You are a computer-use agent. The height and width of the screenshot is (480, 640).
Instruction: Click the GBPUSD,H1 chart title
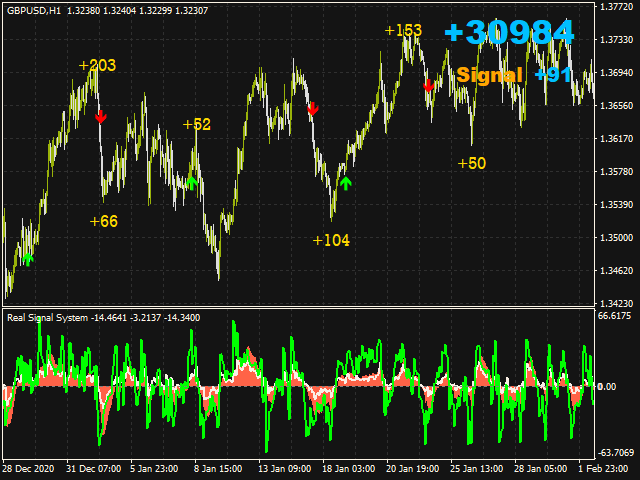(34, 11)
